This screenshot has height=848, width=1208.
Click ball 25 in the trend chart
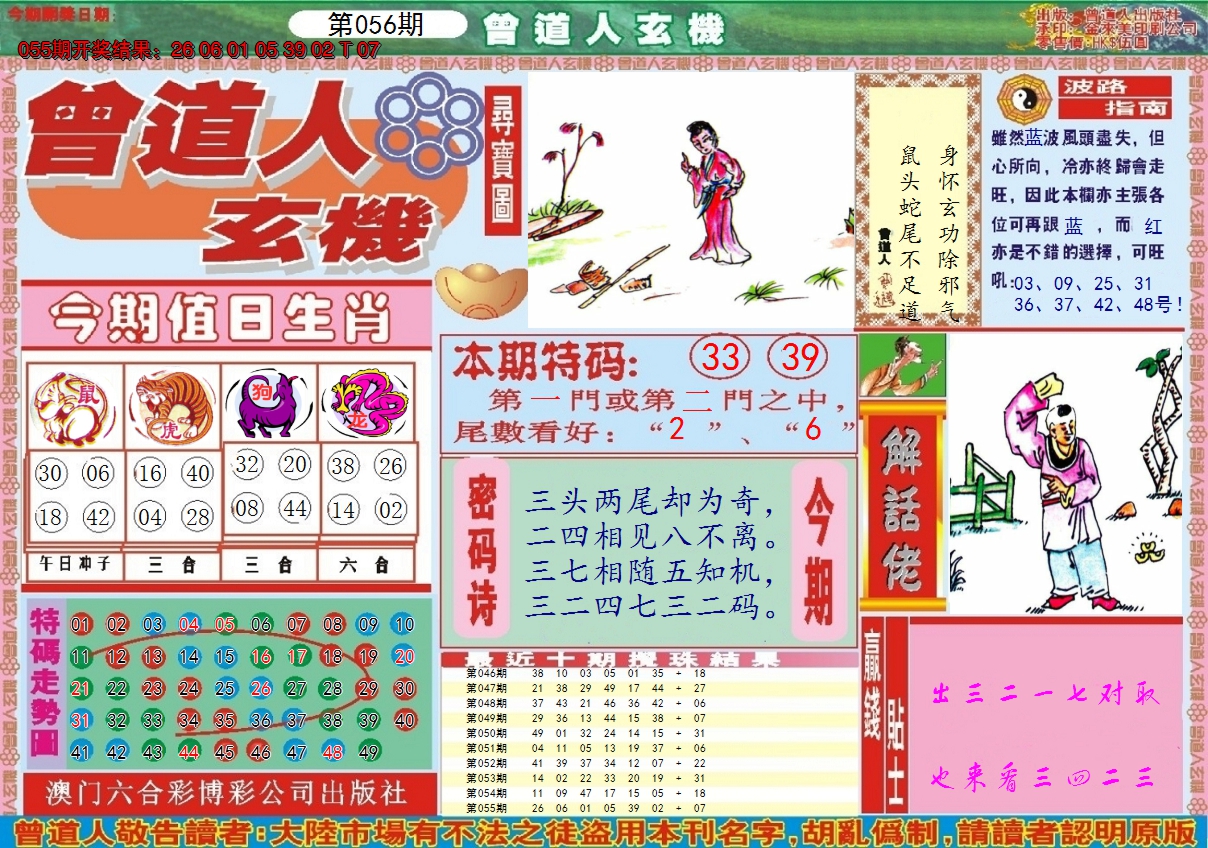click(x=225, y=689)
